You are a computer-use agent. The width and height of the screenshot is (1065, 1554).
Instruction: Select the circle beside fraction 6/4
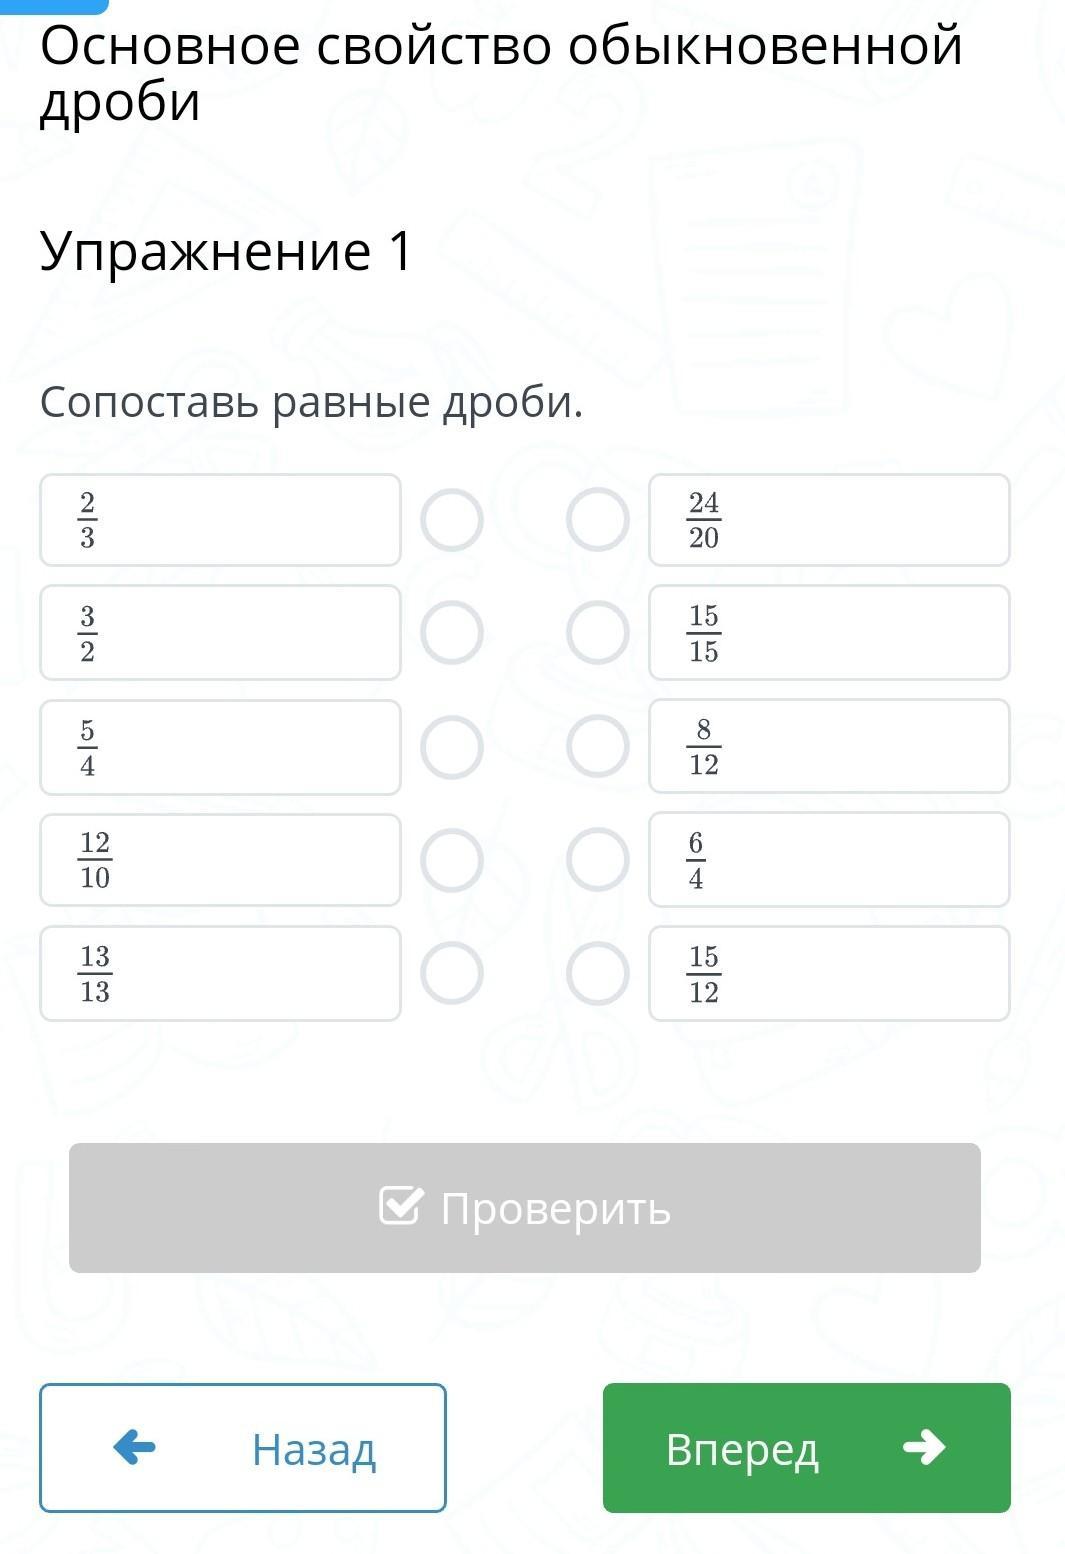(598, 860)
